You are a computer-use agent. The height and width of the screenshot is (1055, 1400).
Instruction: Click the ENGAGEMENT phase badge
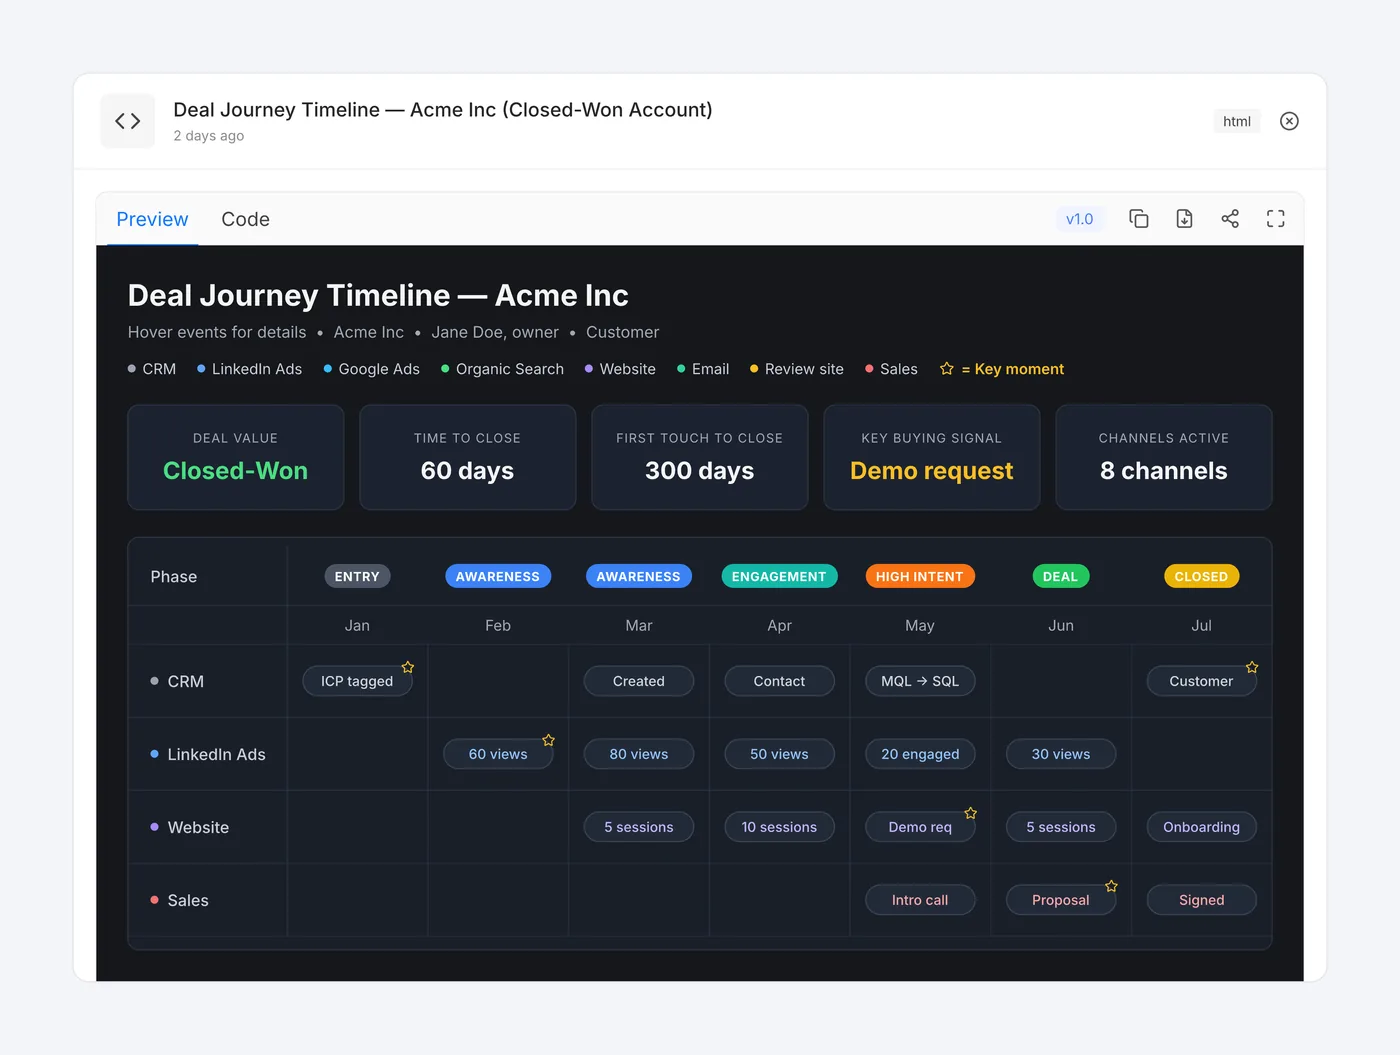click(779, 576)
